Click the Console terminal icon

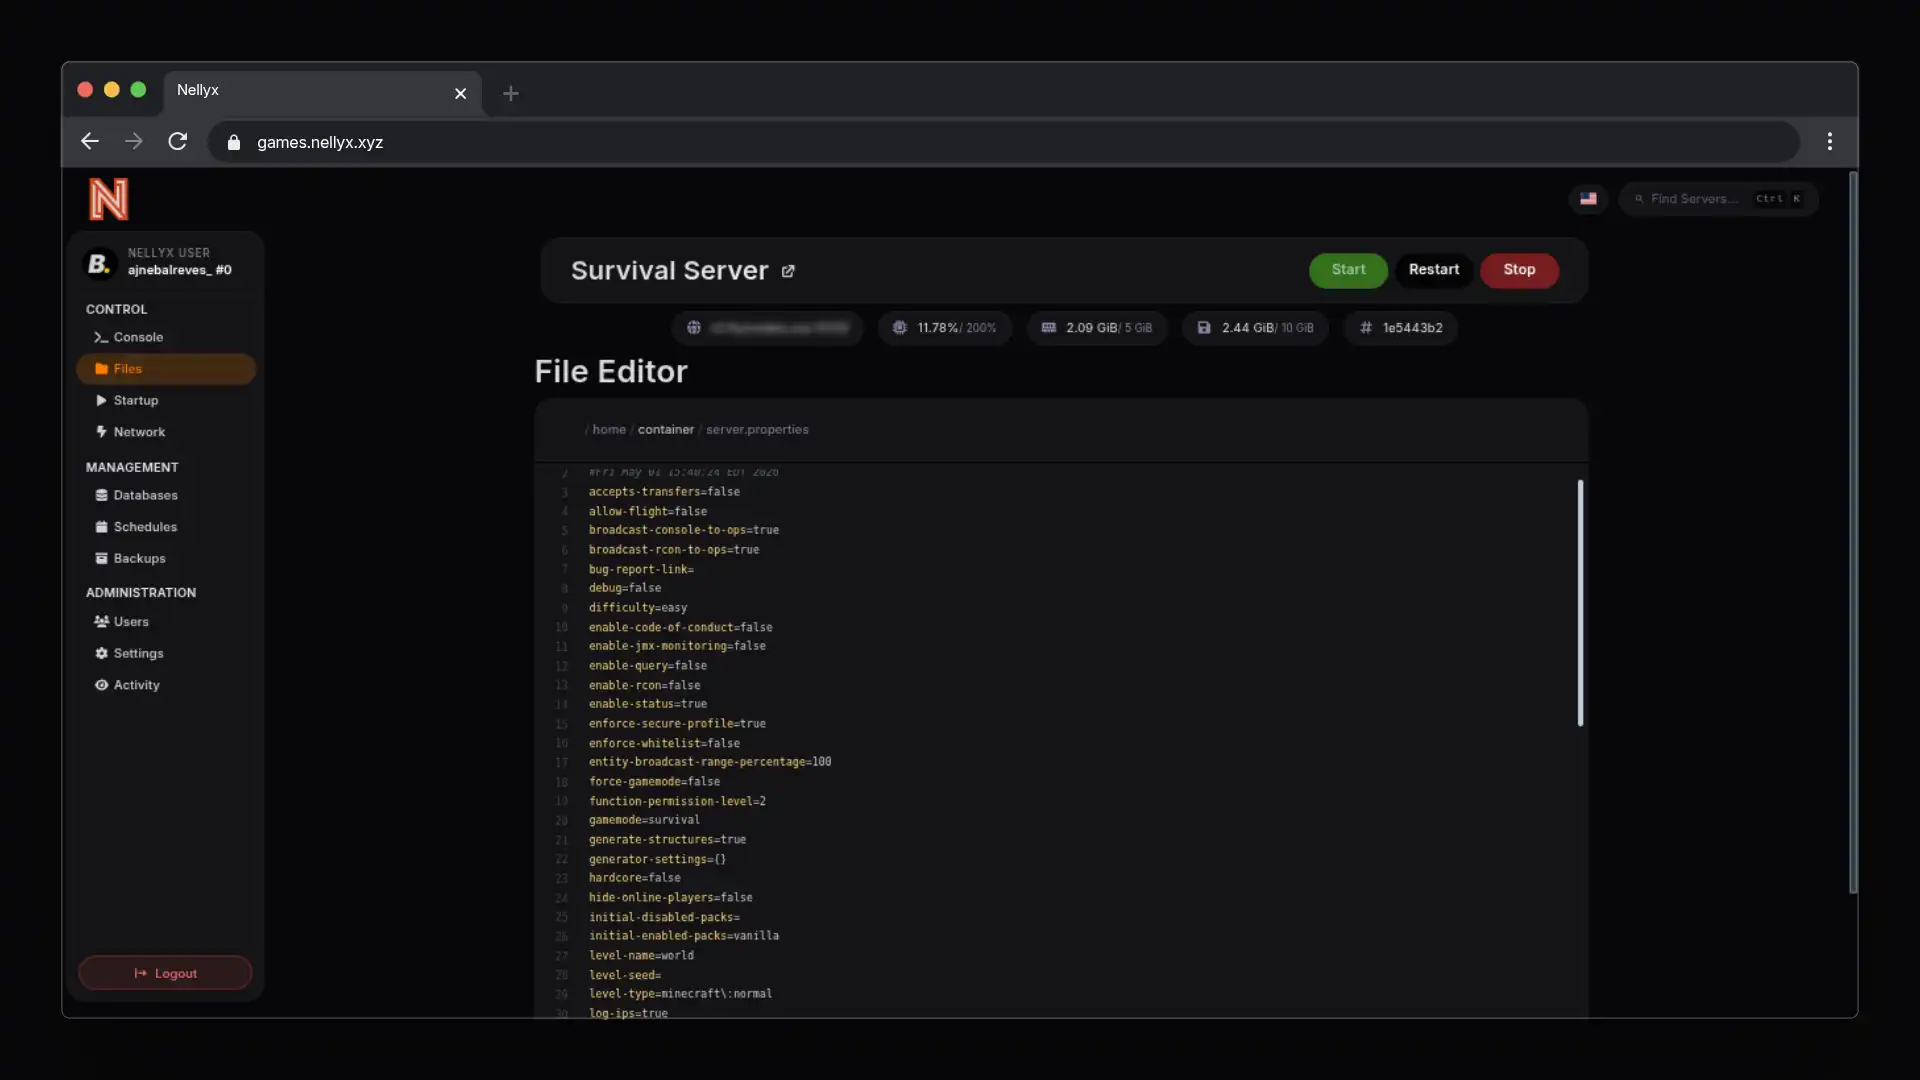101,337
